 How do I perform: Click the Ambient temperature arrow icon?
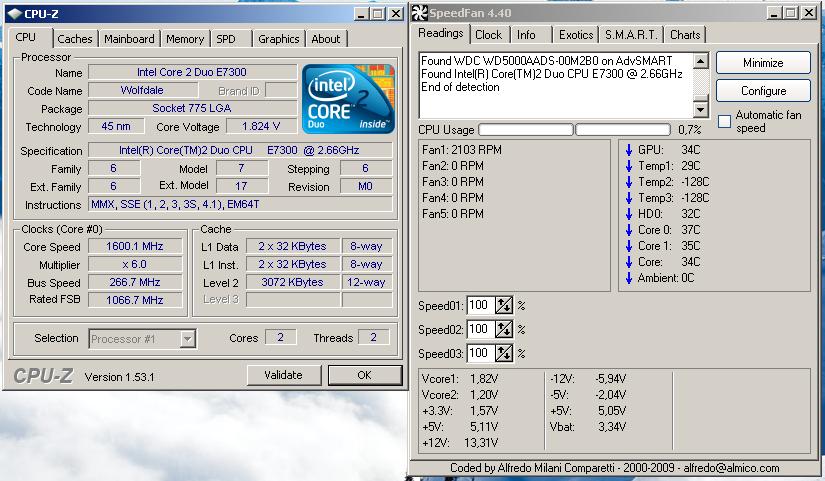pyautogui.click(x=629, y=278)
